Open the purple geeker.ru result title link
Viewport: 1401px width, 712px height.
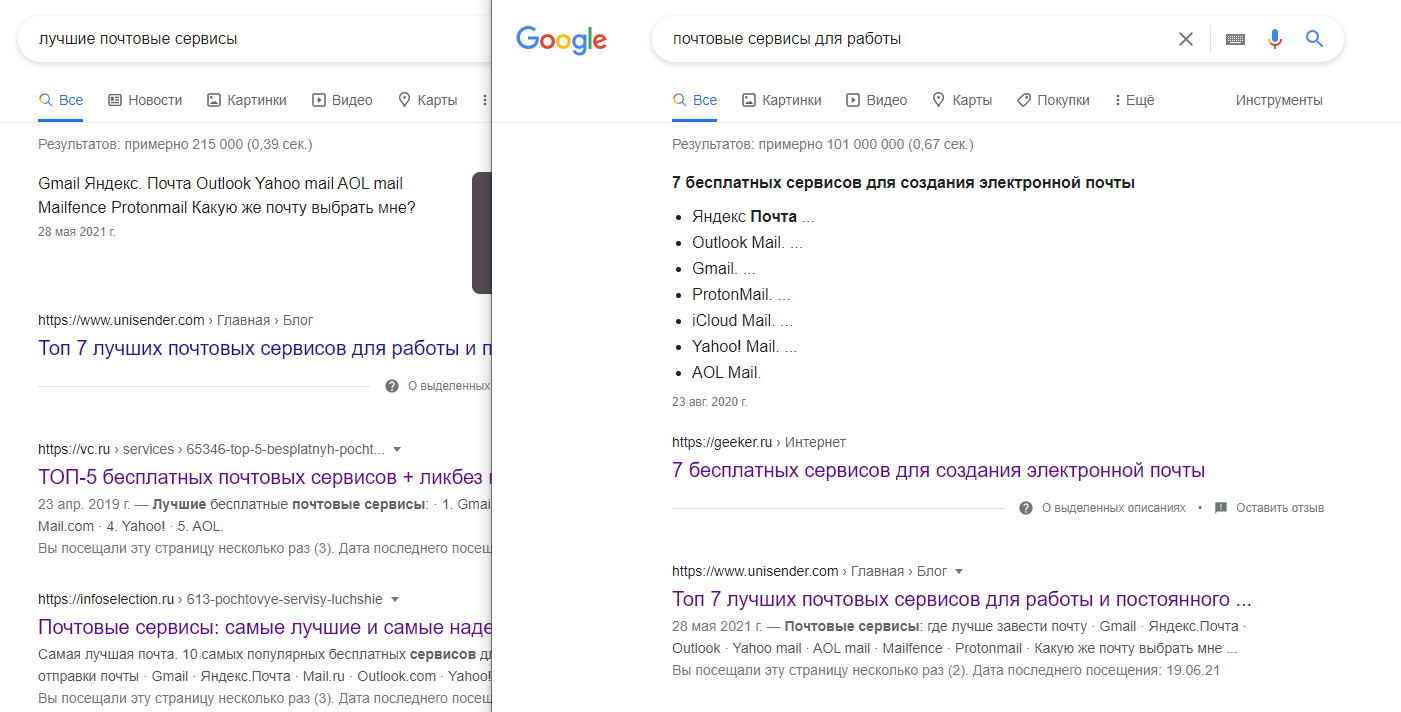[x=939, y=470]
